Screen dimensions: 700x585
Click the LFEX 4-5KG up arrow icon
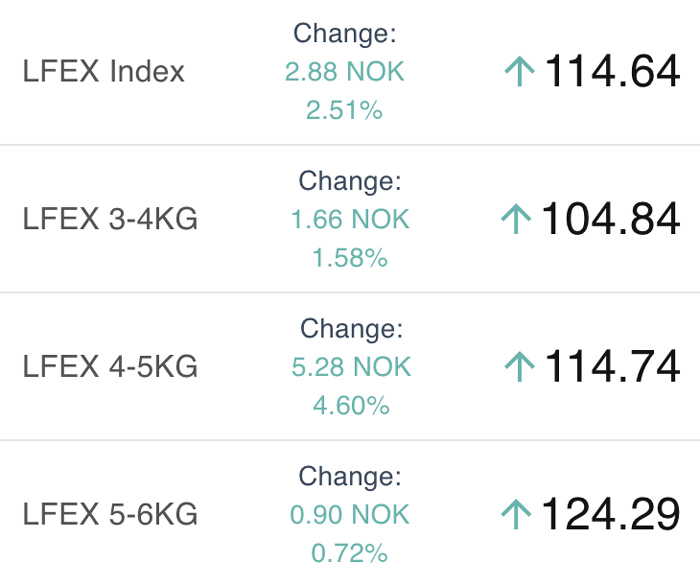click(520, 366)
